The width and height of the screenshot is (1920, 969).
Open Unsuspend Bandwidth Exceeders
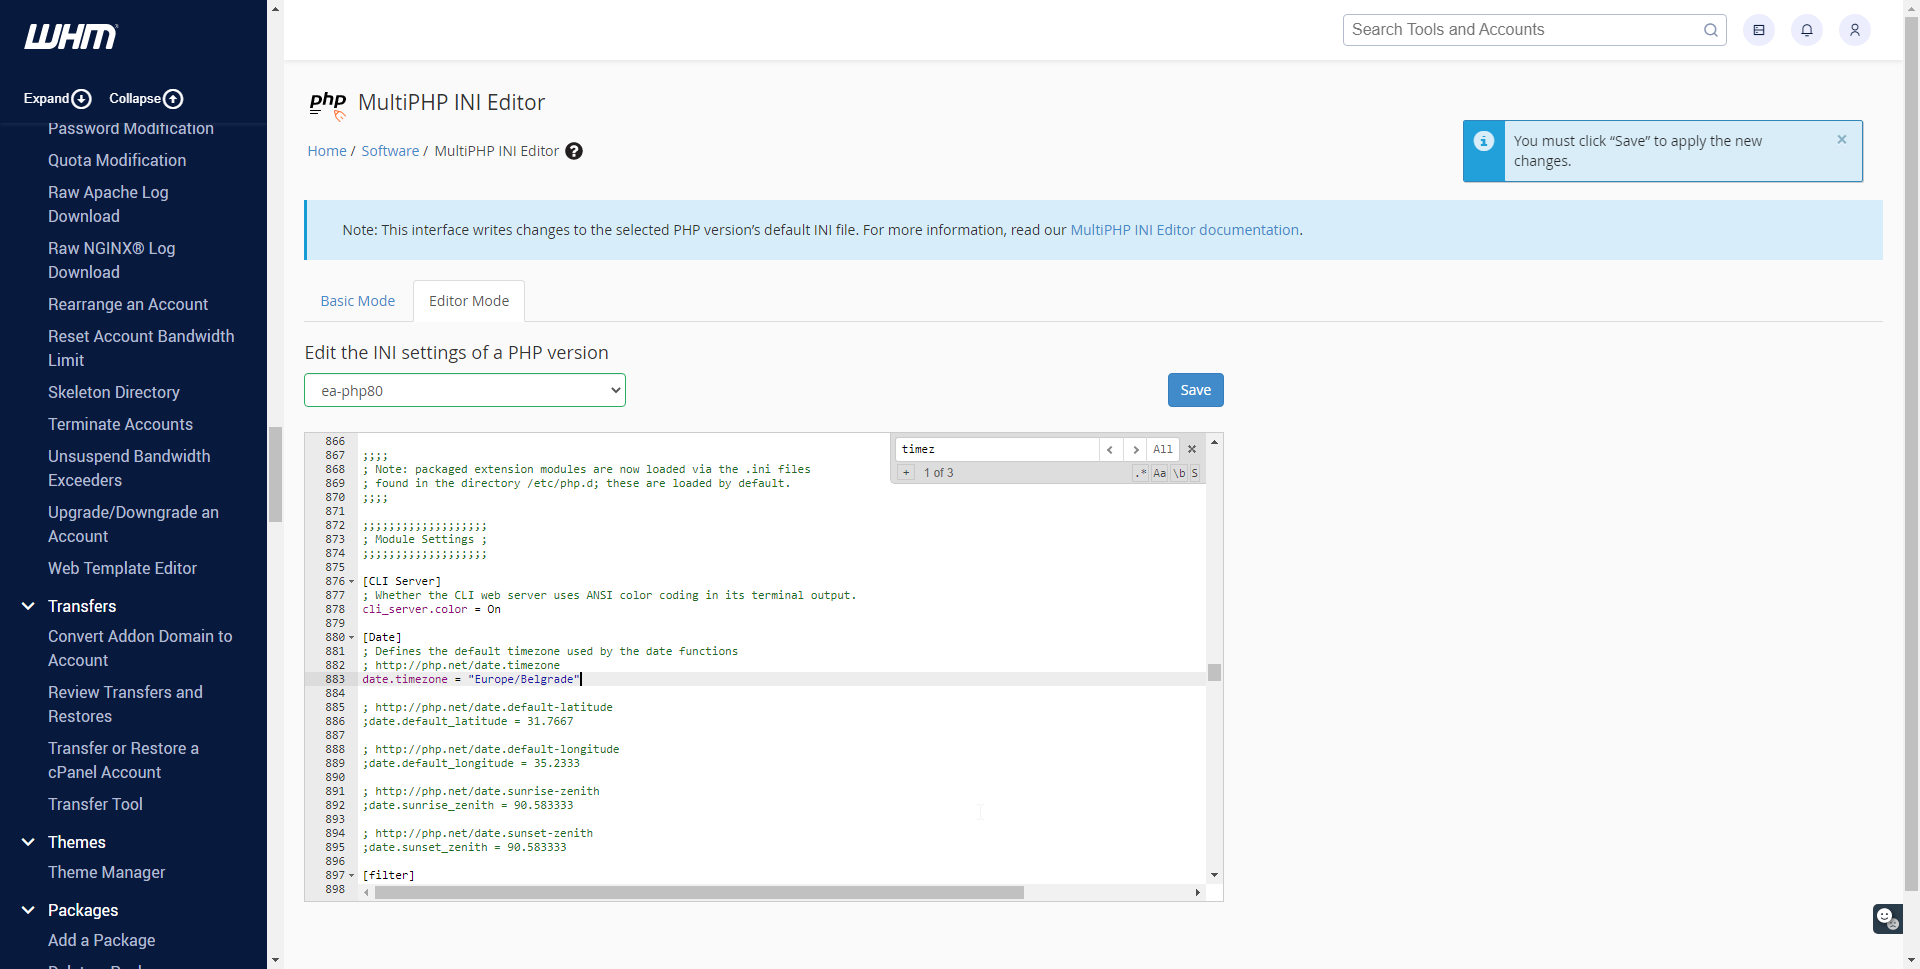coord(129,468)
